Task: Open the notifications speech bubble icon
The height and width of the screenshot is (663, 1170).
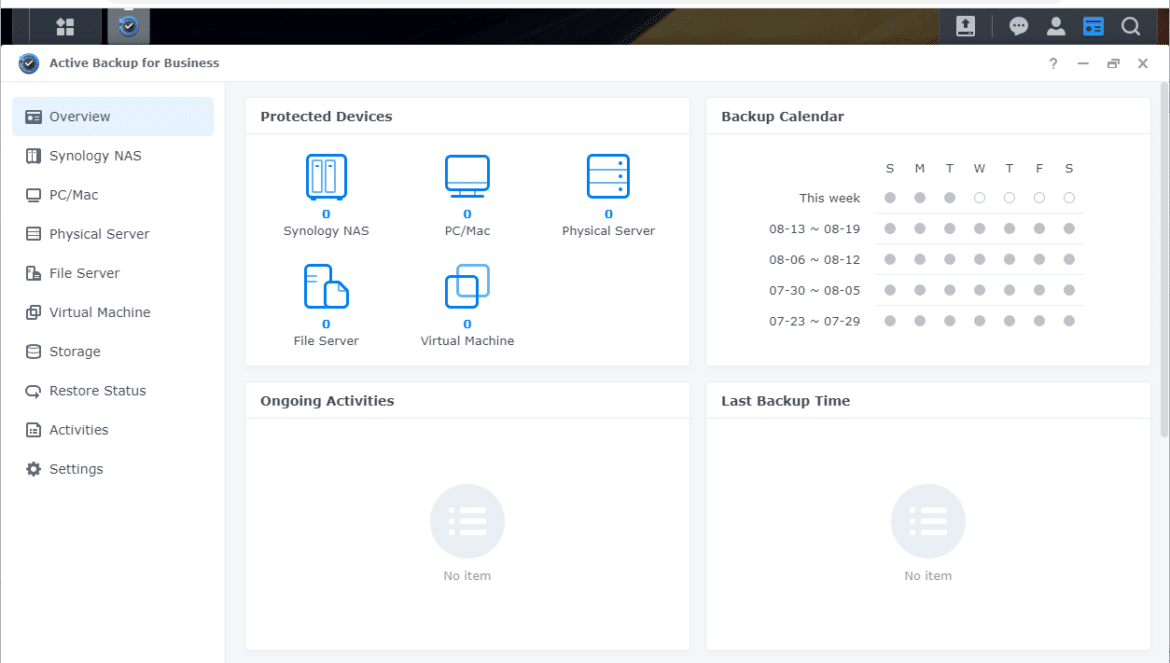Action: click(x=1019, y=27)
